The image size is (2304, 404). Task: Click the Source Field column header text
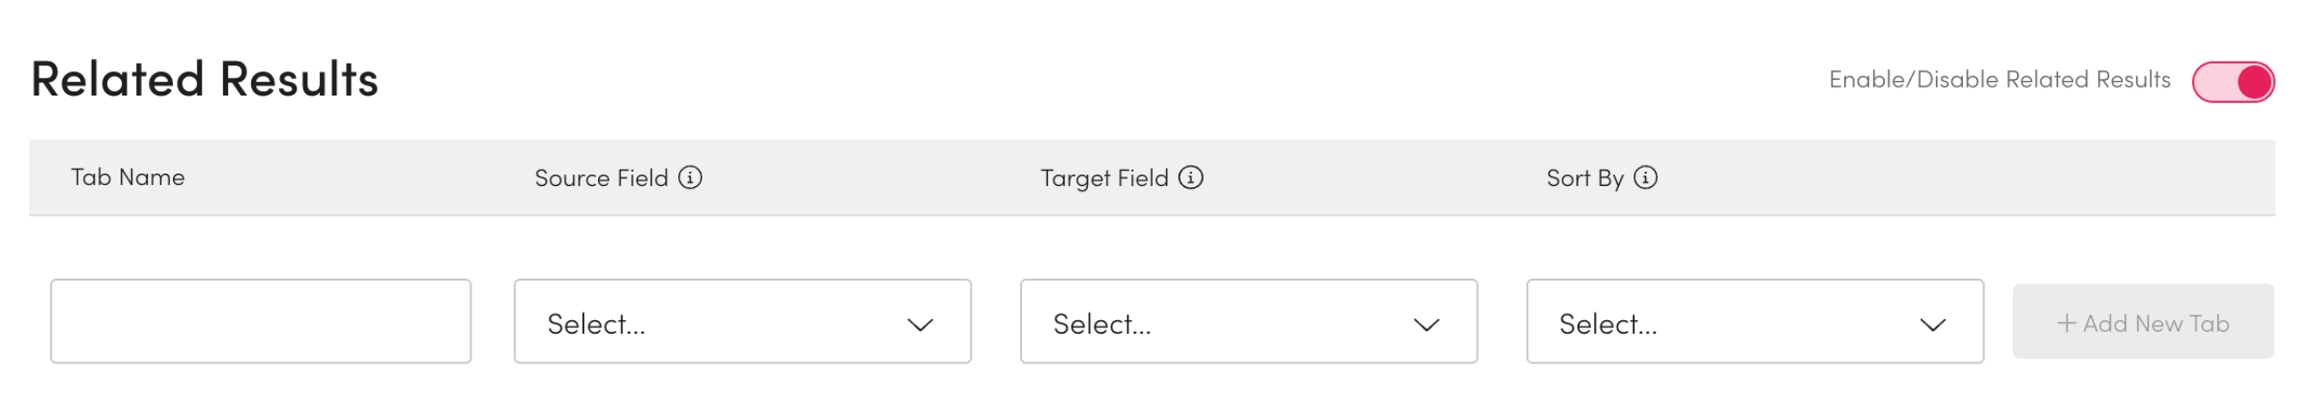(601, 178)
